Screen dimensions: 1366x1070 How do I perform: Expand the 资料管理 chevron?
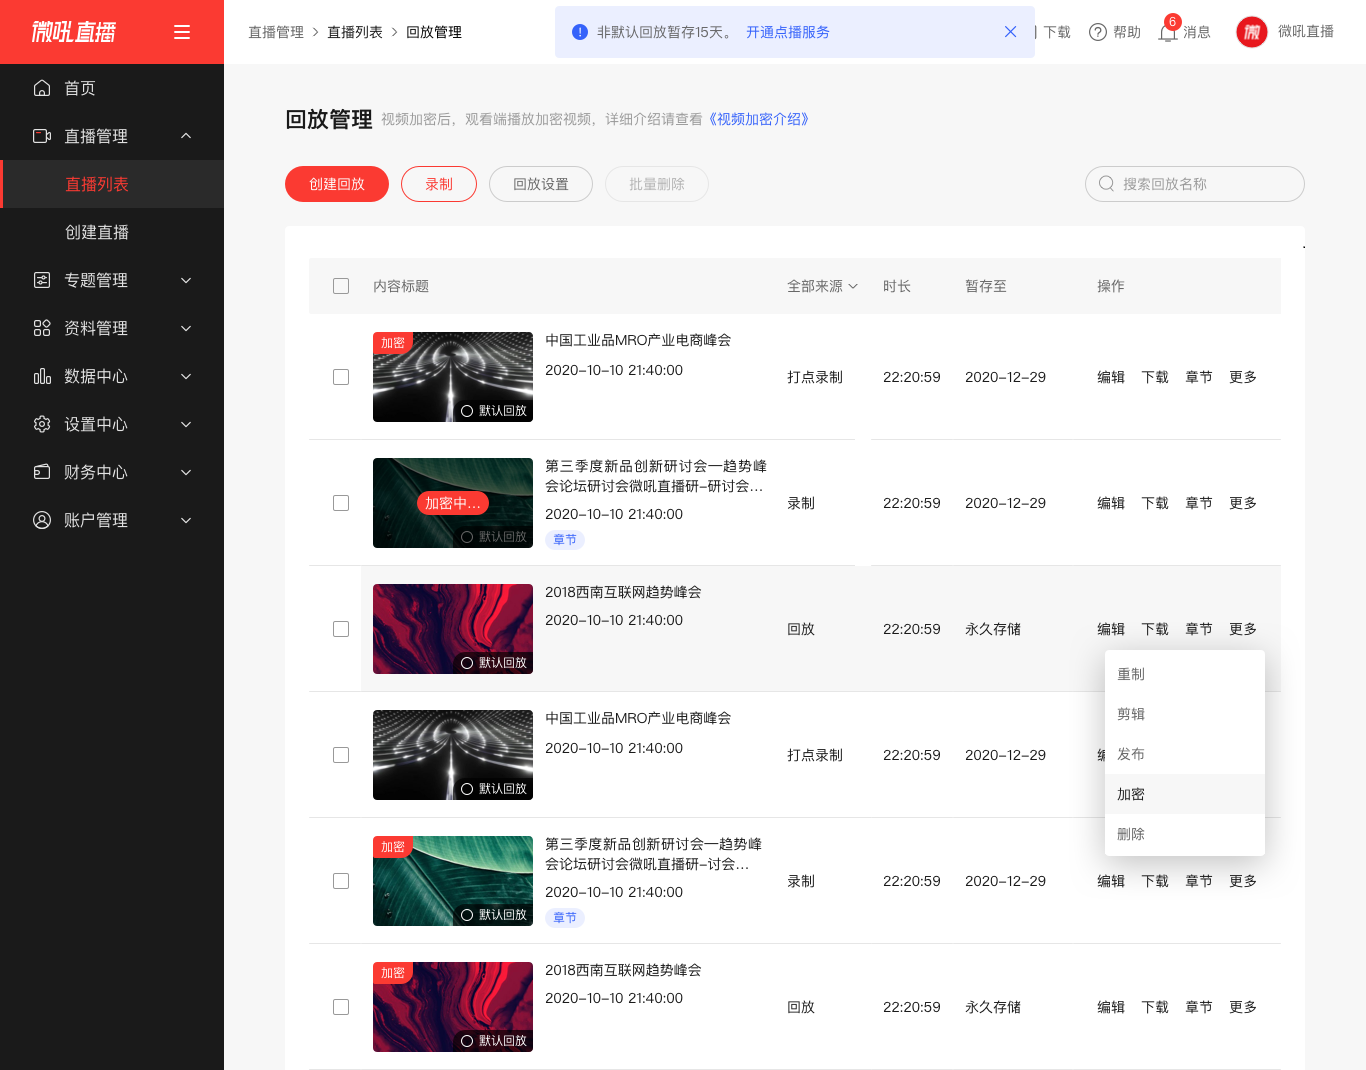click(186, 328)
